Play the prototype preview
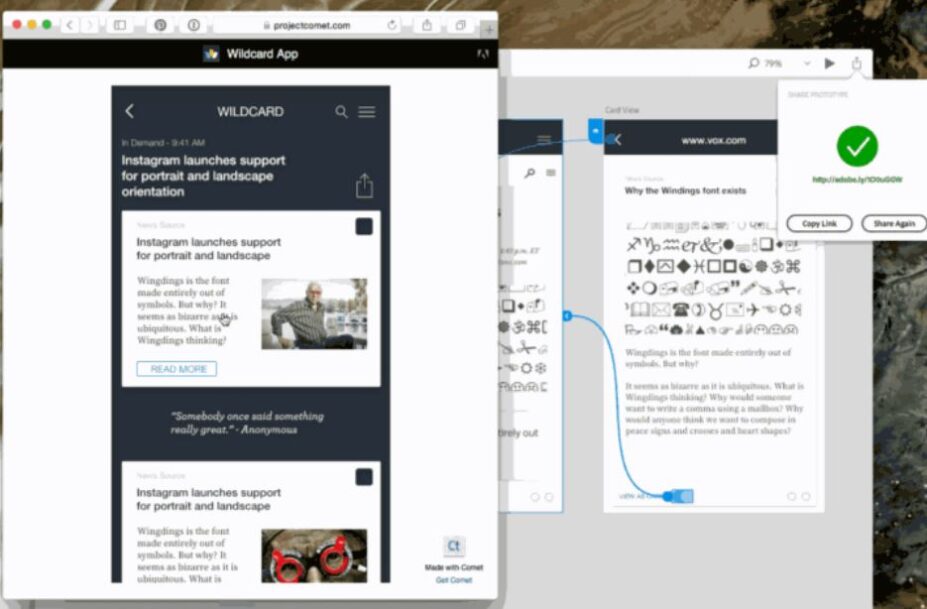Viewport: 927px width, 609px height. [829, 63]
